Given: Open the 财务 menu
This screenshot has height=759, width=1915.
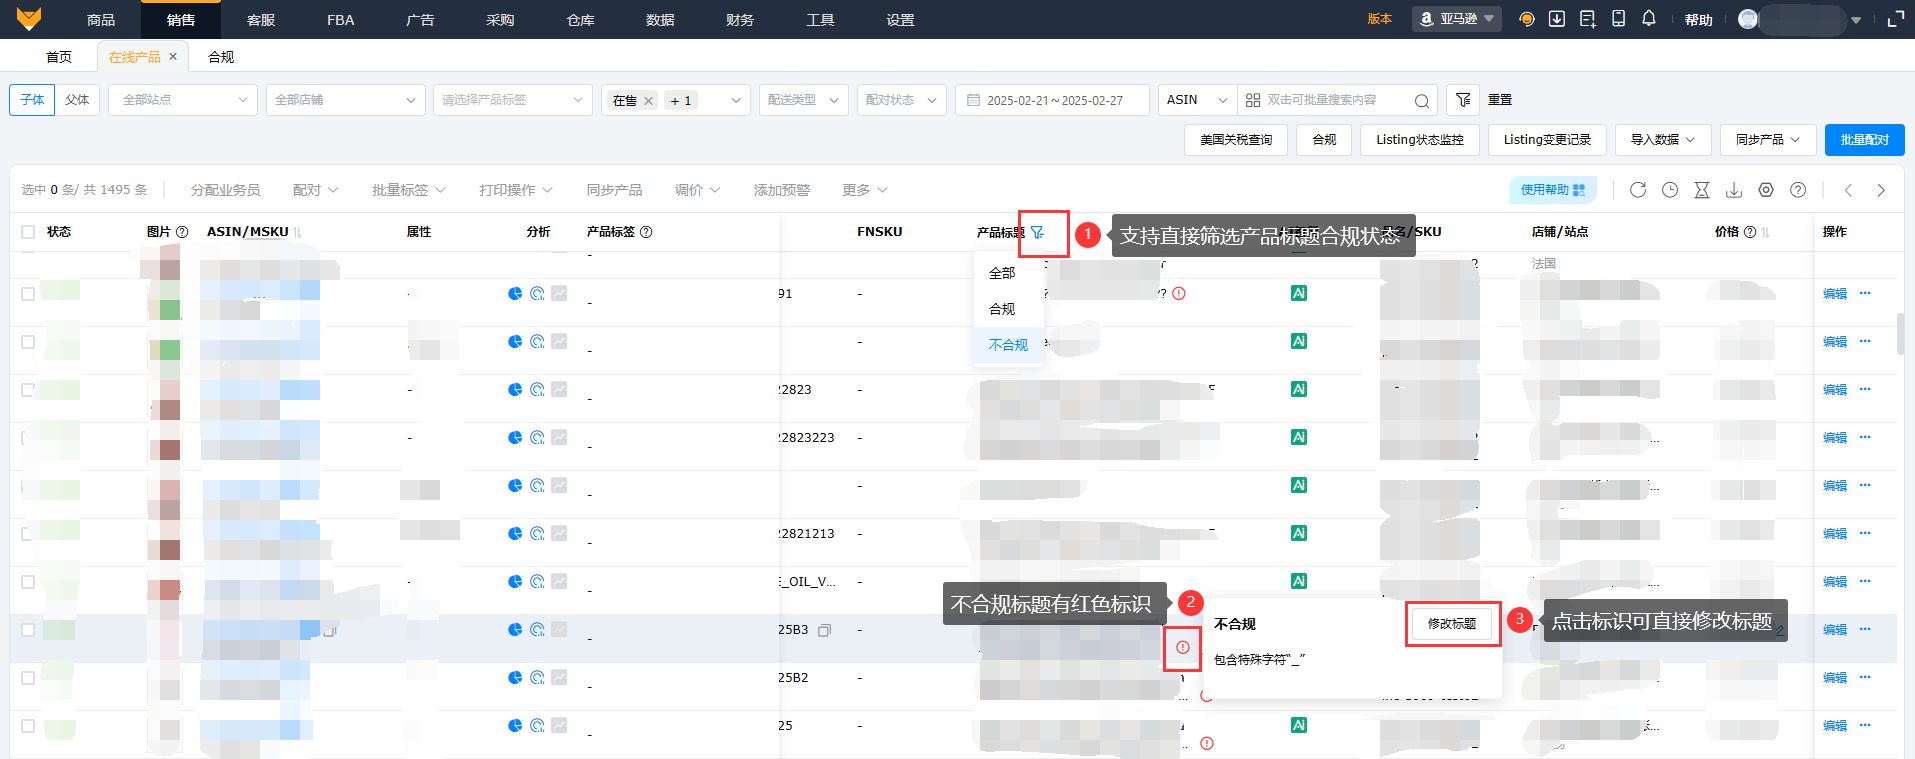Looking at the screenshot, I should point(740,19).
